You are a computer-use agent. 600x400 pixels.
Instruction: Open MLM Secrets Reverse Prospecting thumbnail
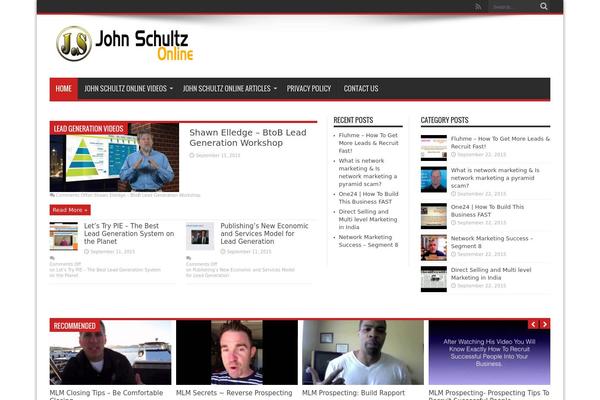(237, 352)
